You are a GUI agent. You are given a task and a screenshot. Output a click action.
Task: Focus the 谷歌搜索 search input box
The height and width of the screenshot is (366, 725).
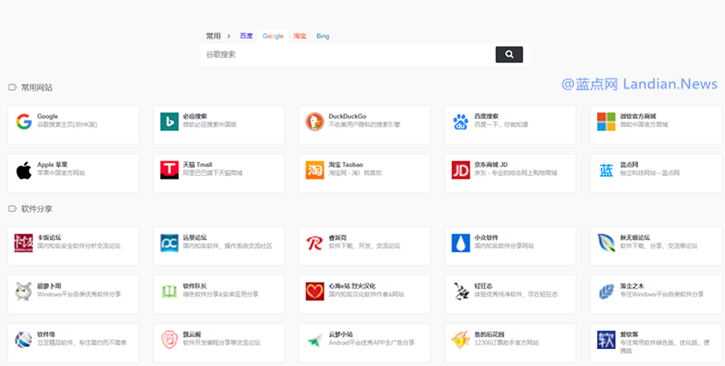(348, 55)
